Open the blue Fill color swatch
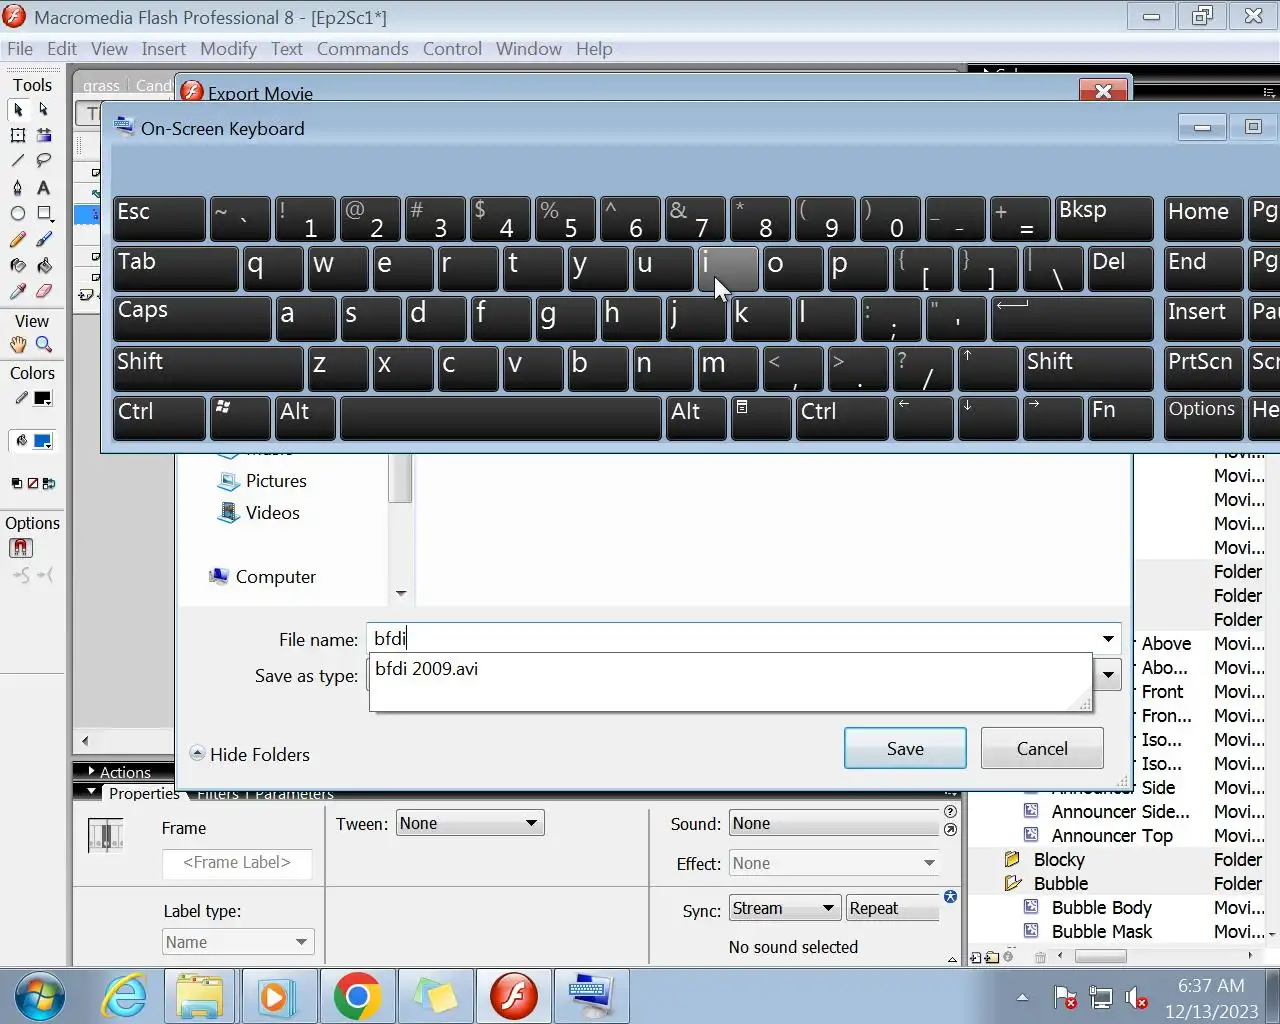1280x1024 pixels. click(43, 441)
